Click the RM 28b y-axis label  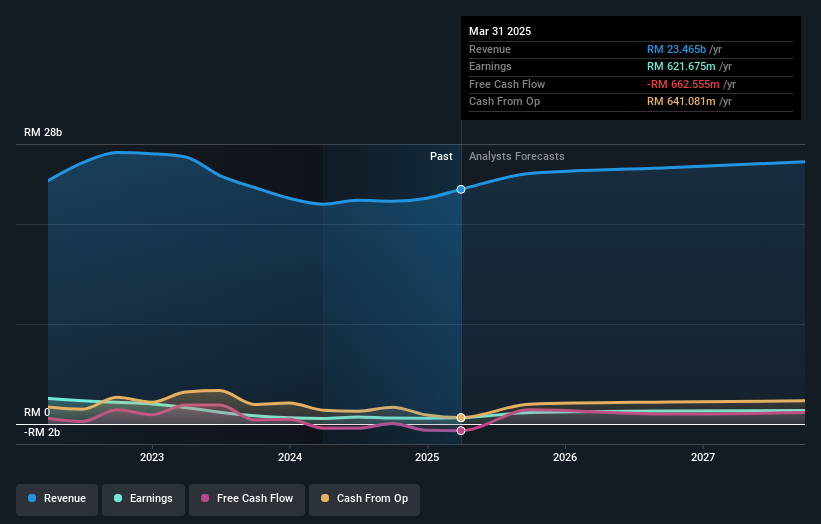pyautogui.click(x=43, y=132)
